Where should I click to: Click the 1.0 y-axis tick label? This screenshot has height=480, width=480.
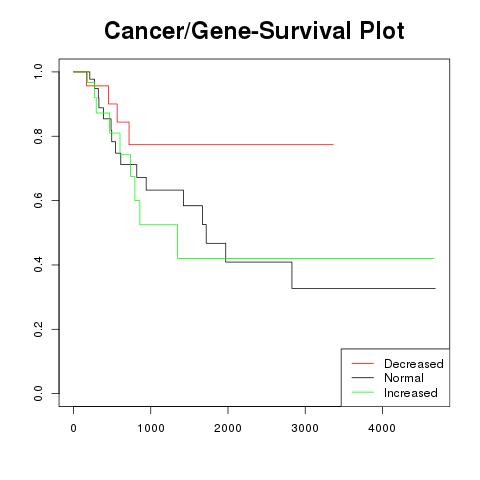pos(38,72)
